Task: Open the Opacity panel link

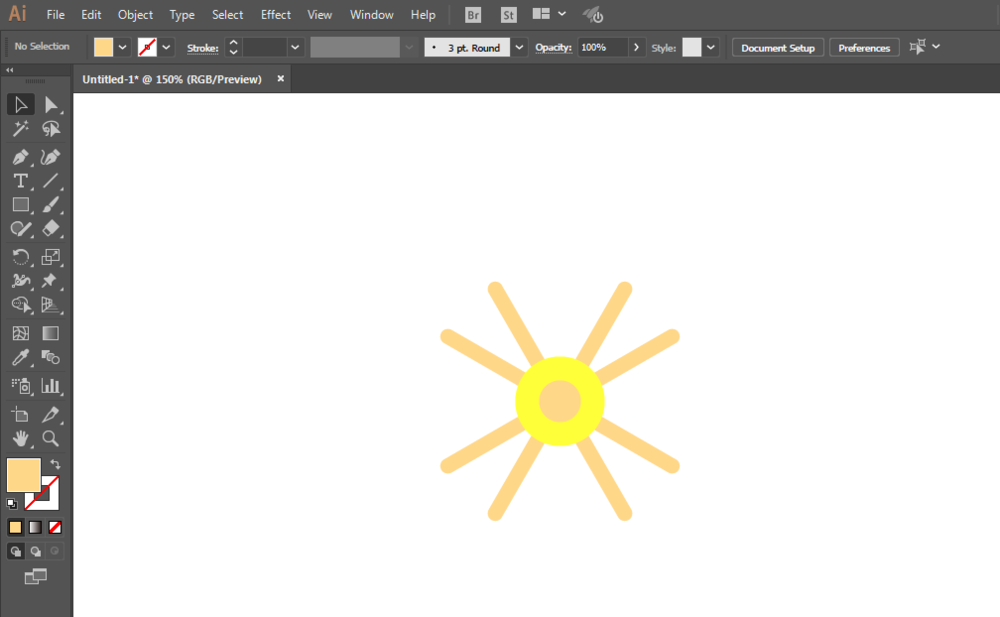Action: [x=553, y=48]
